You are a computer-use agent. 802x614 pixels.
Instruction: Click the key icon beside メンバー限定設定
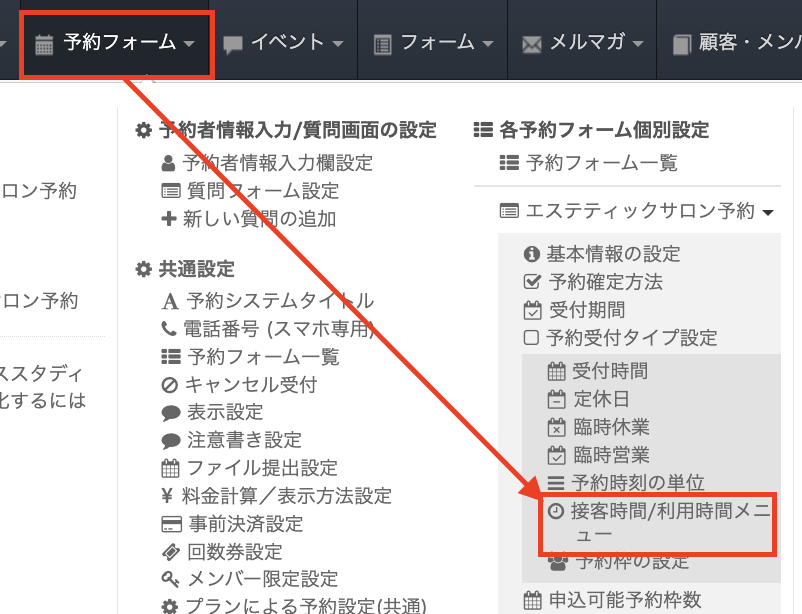169,579
